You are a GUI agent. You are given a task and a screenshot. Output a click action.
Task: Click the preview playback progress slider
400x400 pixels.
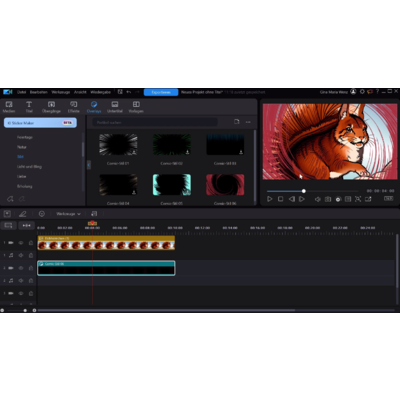[x=312, y=191]
